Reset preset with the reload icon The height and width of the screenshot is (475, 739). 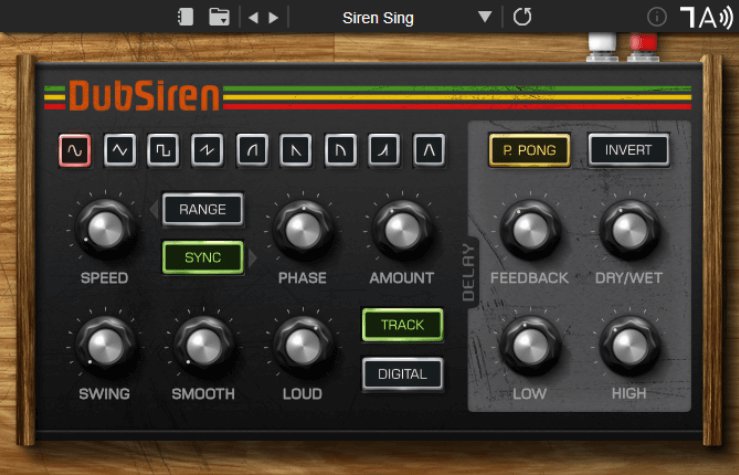point(522,17)
